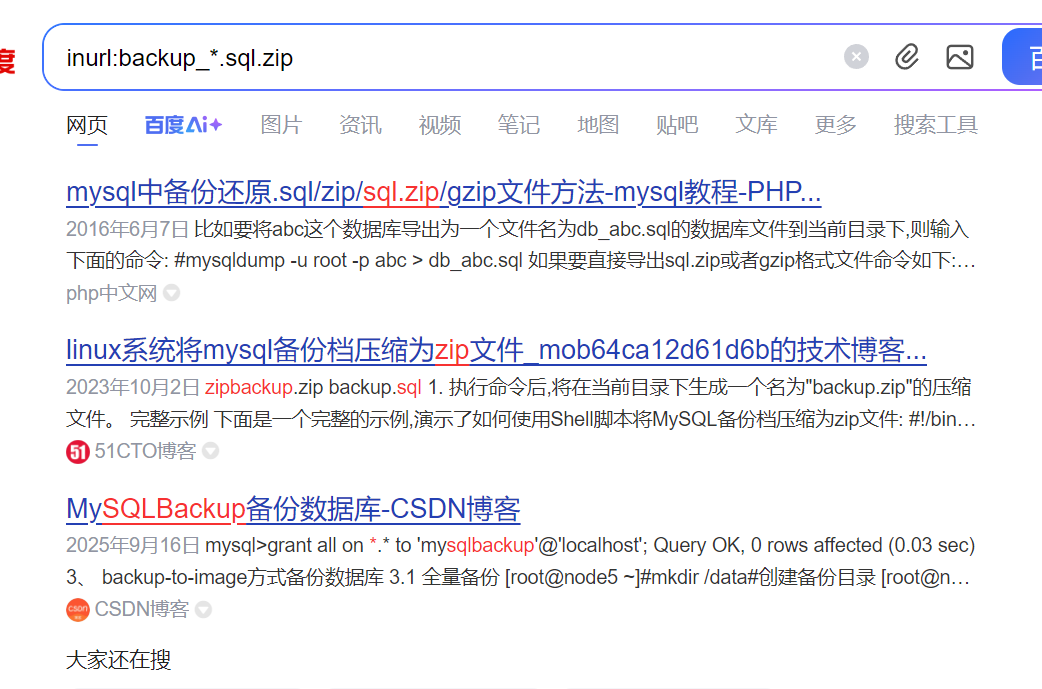
Task: Click the CSDN博客 source label
Action: [142, 609]
